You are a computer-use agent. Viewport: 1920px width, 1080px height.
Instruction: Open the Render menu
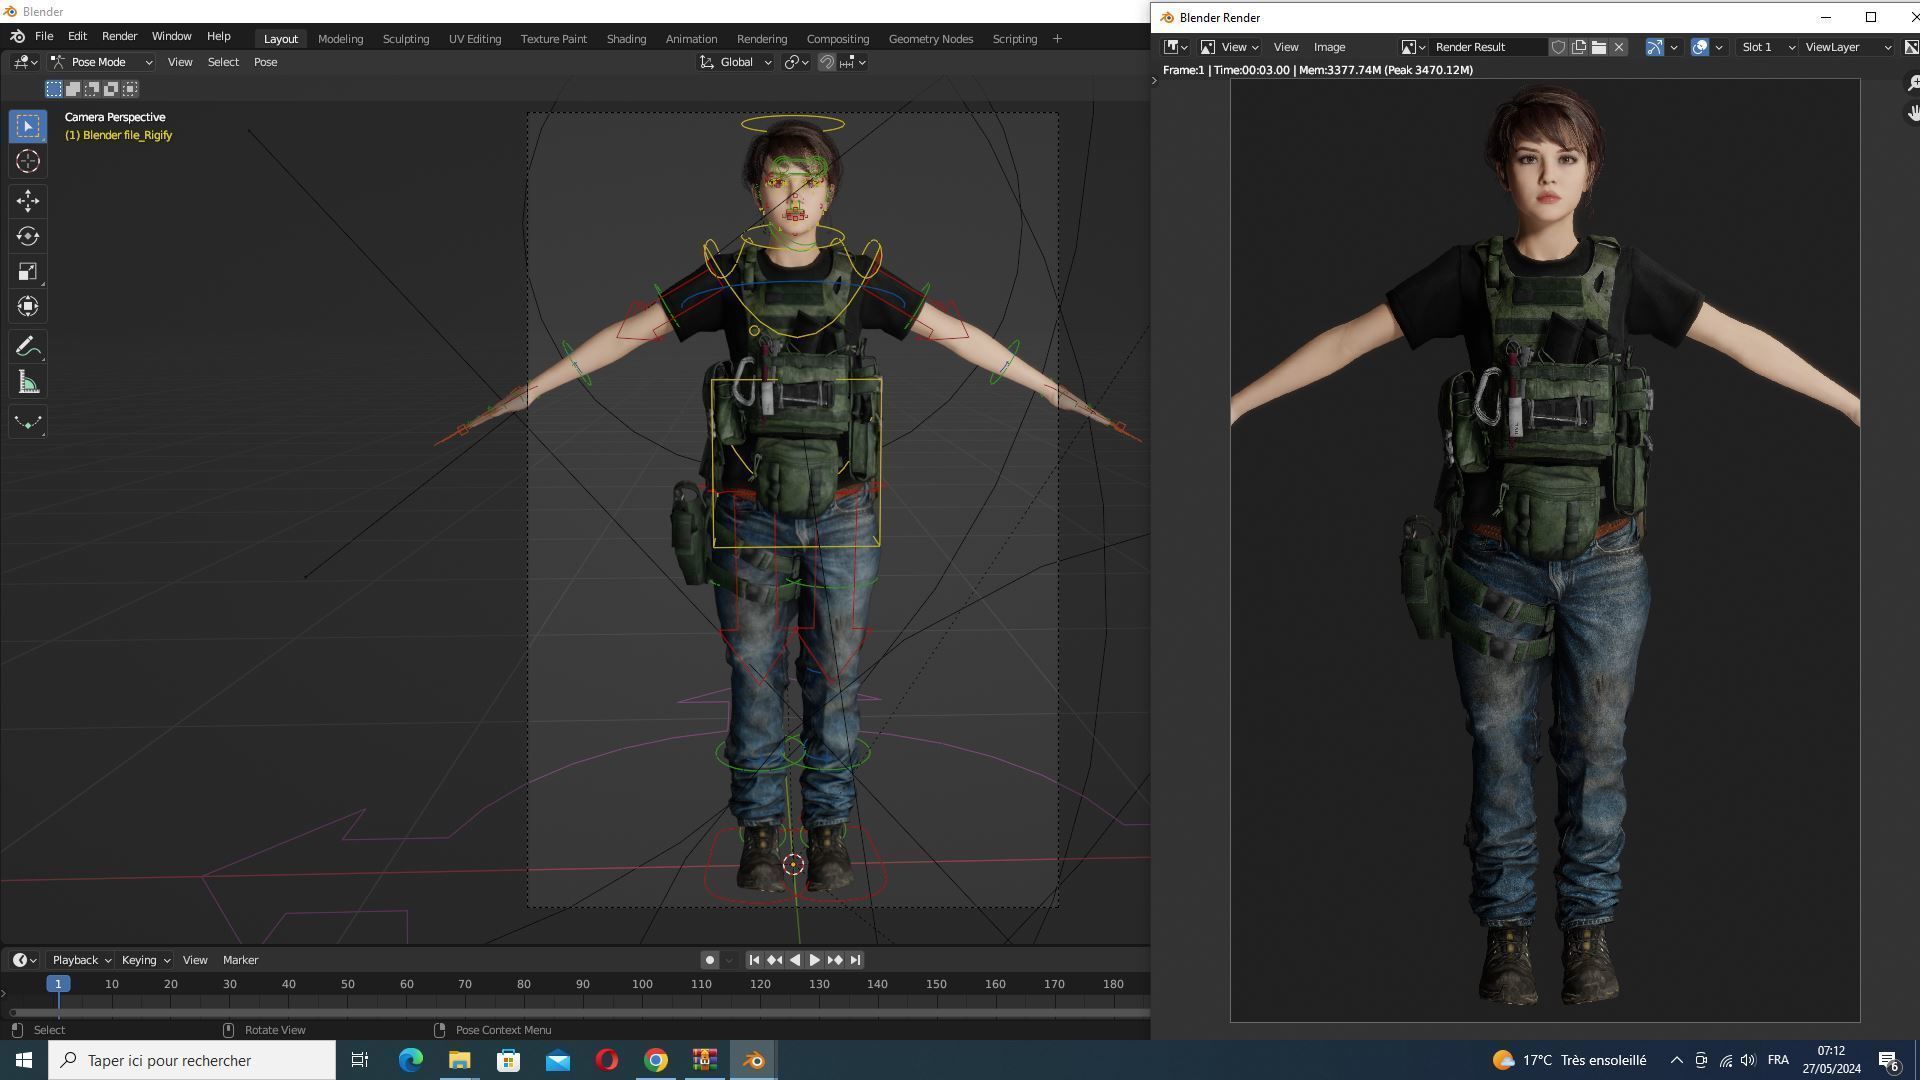coord(119,36)
